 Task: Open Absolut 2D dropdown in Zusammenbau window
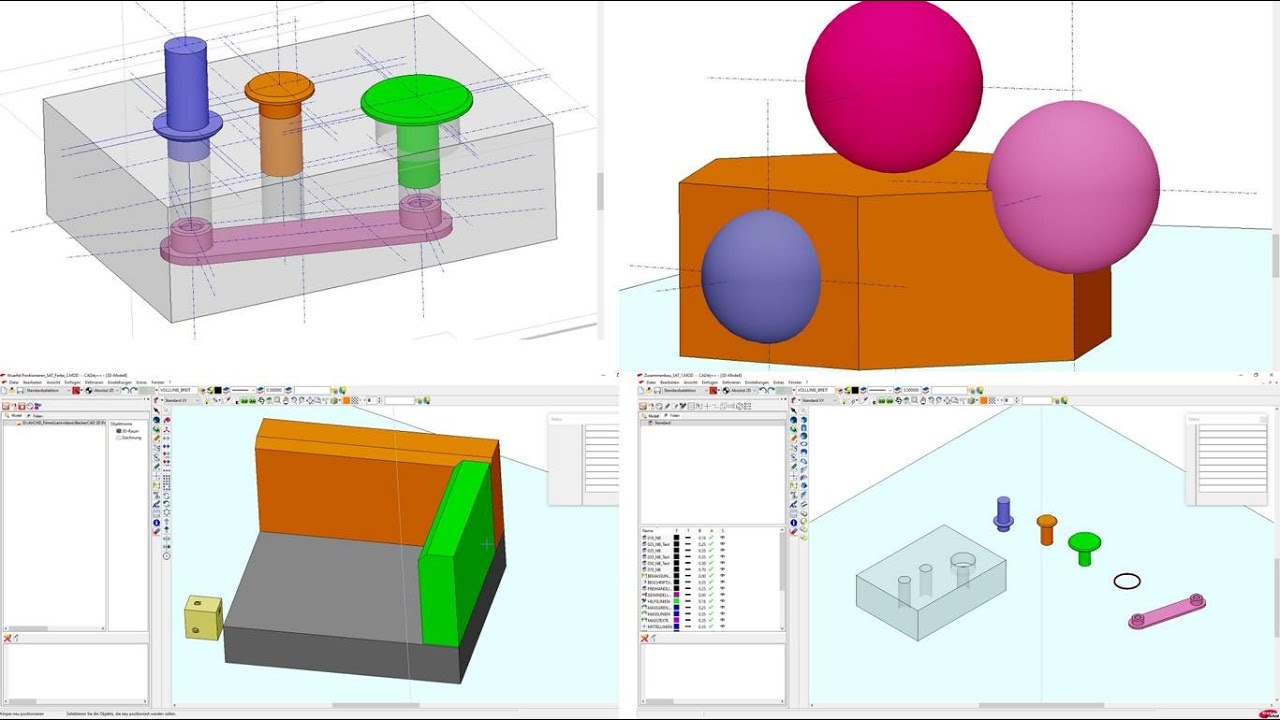pos(743,390)
